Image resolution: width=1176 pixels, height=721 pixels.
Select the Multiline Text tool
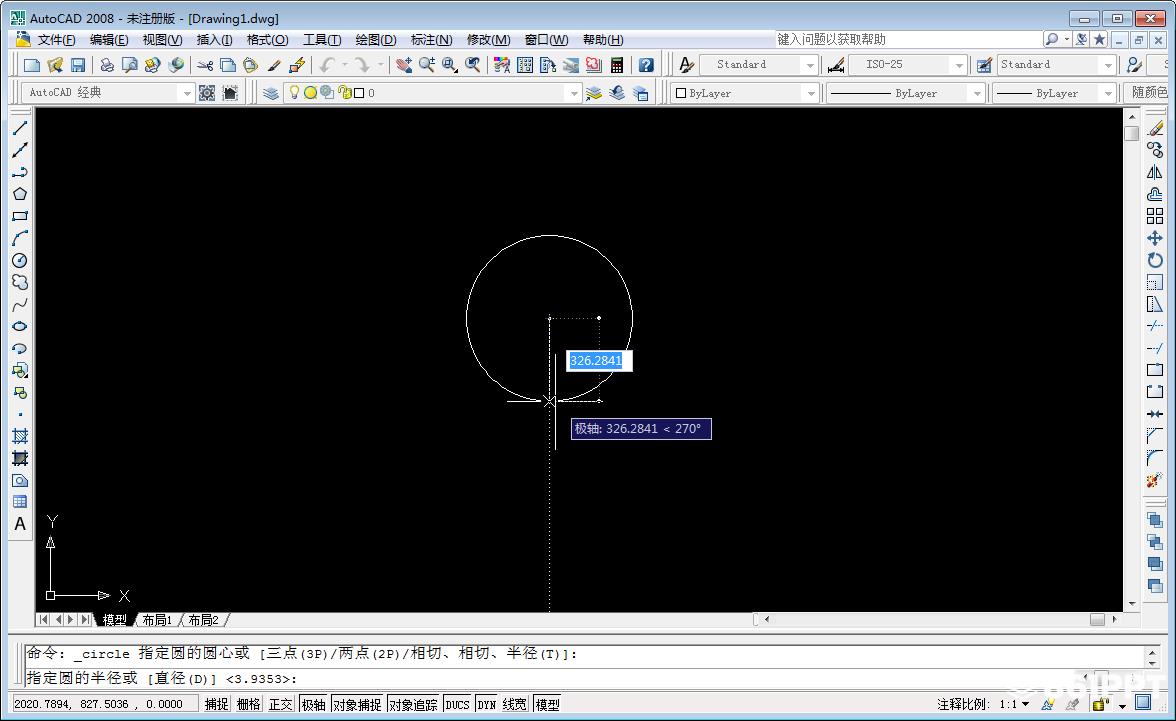[x=20, y=524]
